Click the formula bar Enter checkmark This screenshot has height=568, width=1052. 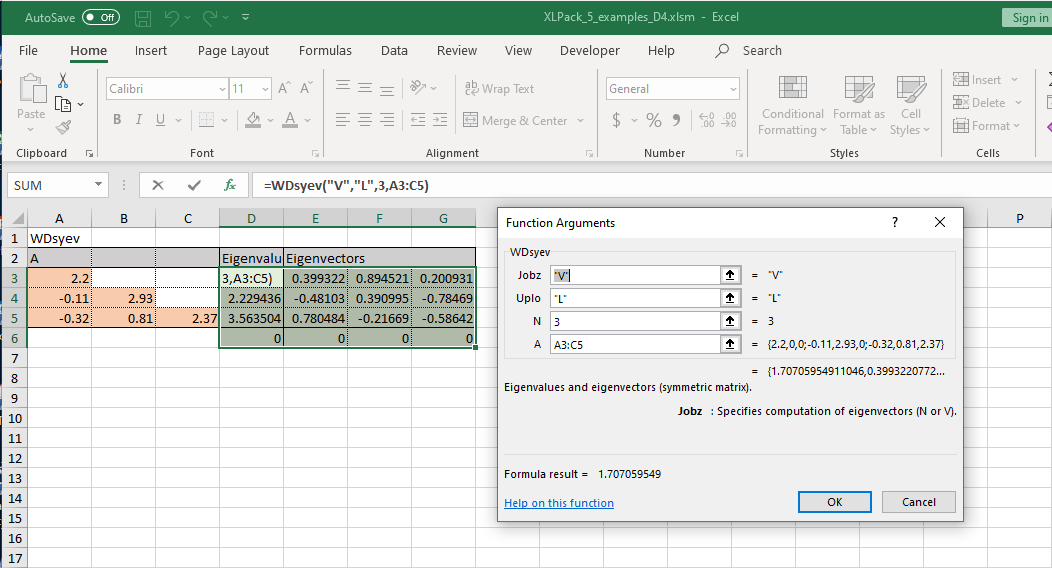(194, 185)
